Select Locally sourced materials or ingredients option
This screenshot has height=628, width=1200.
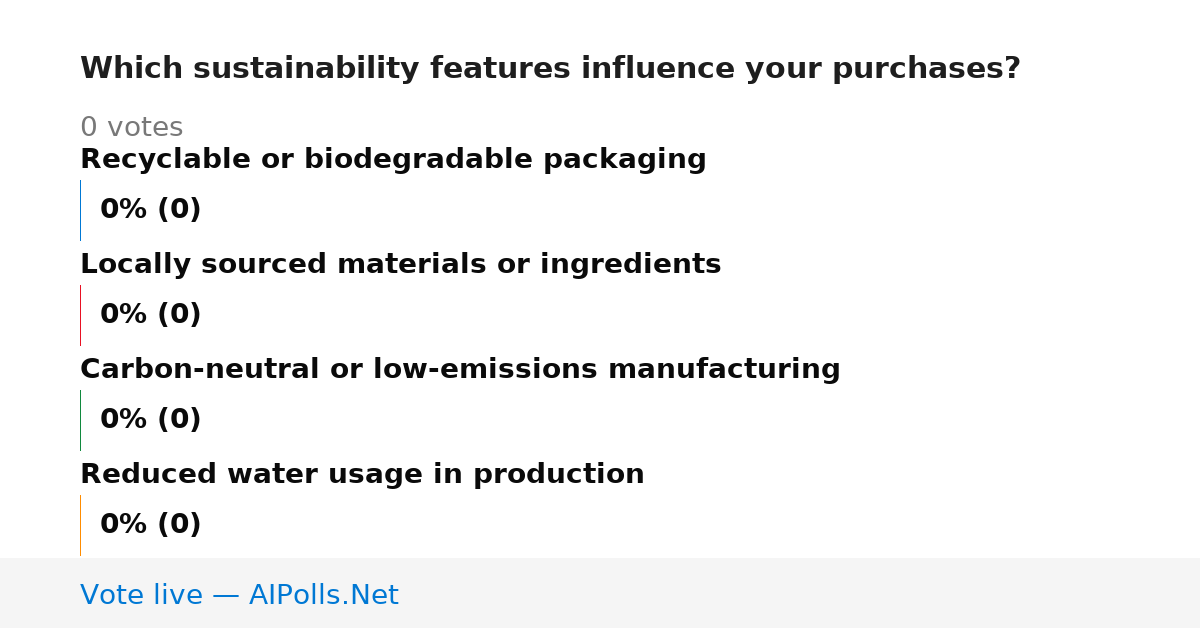pyautogui.click(x=400, y=264)
